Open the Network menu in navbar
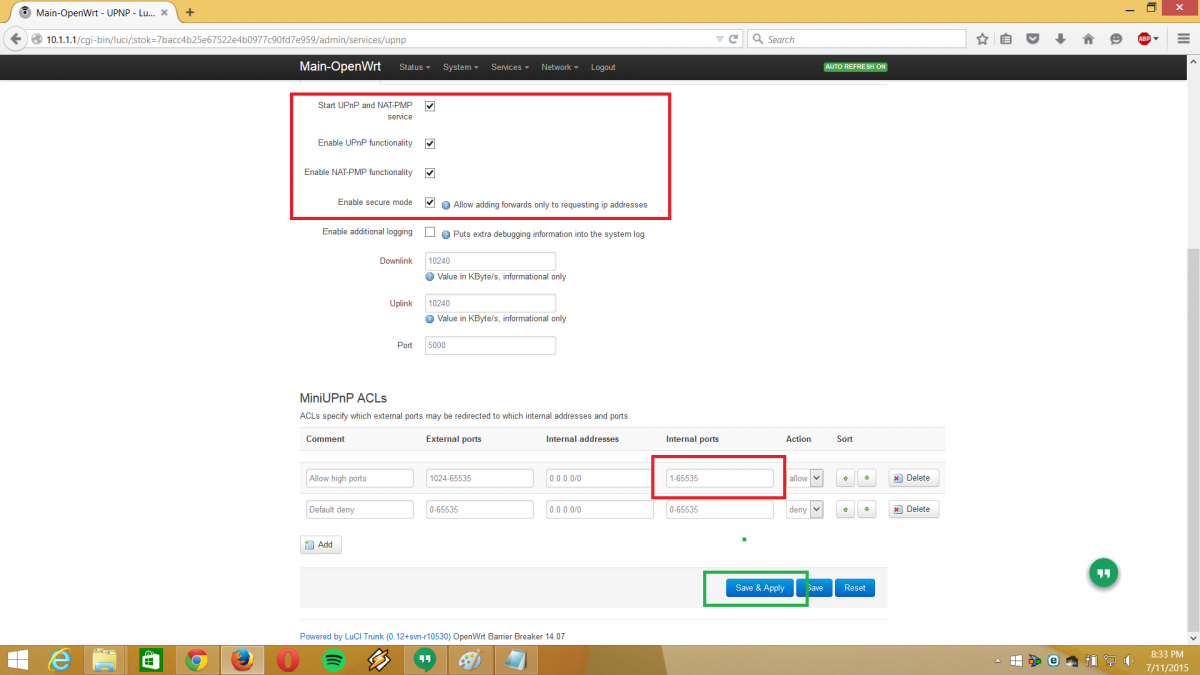 [559, 67]
